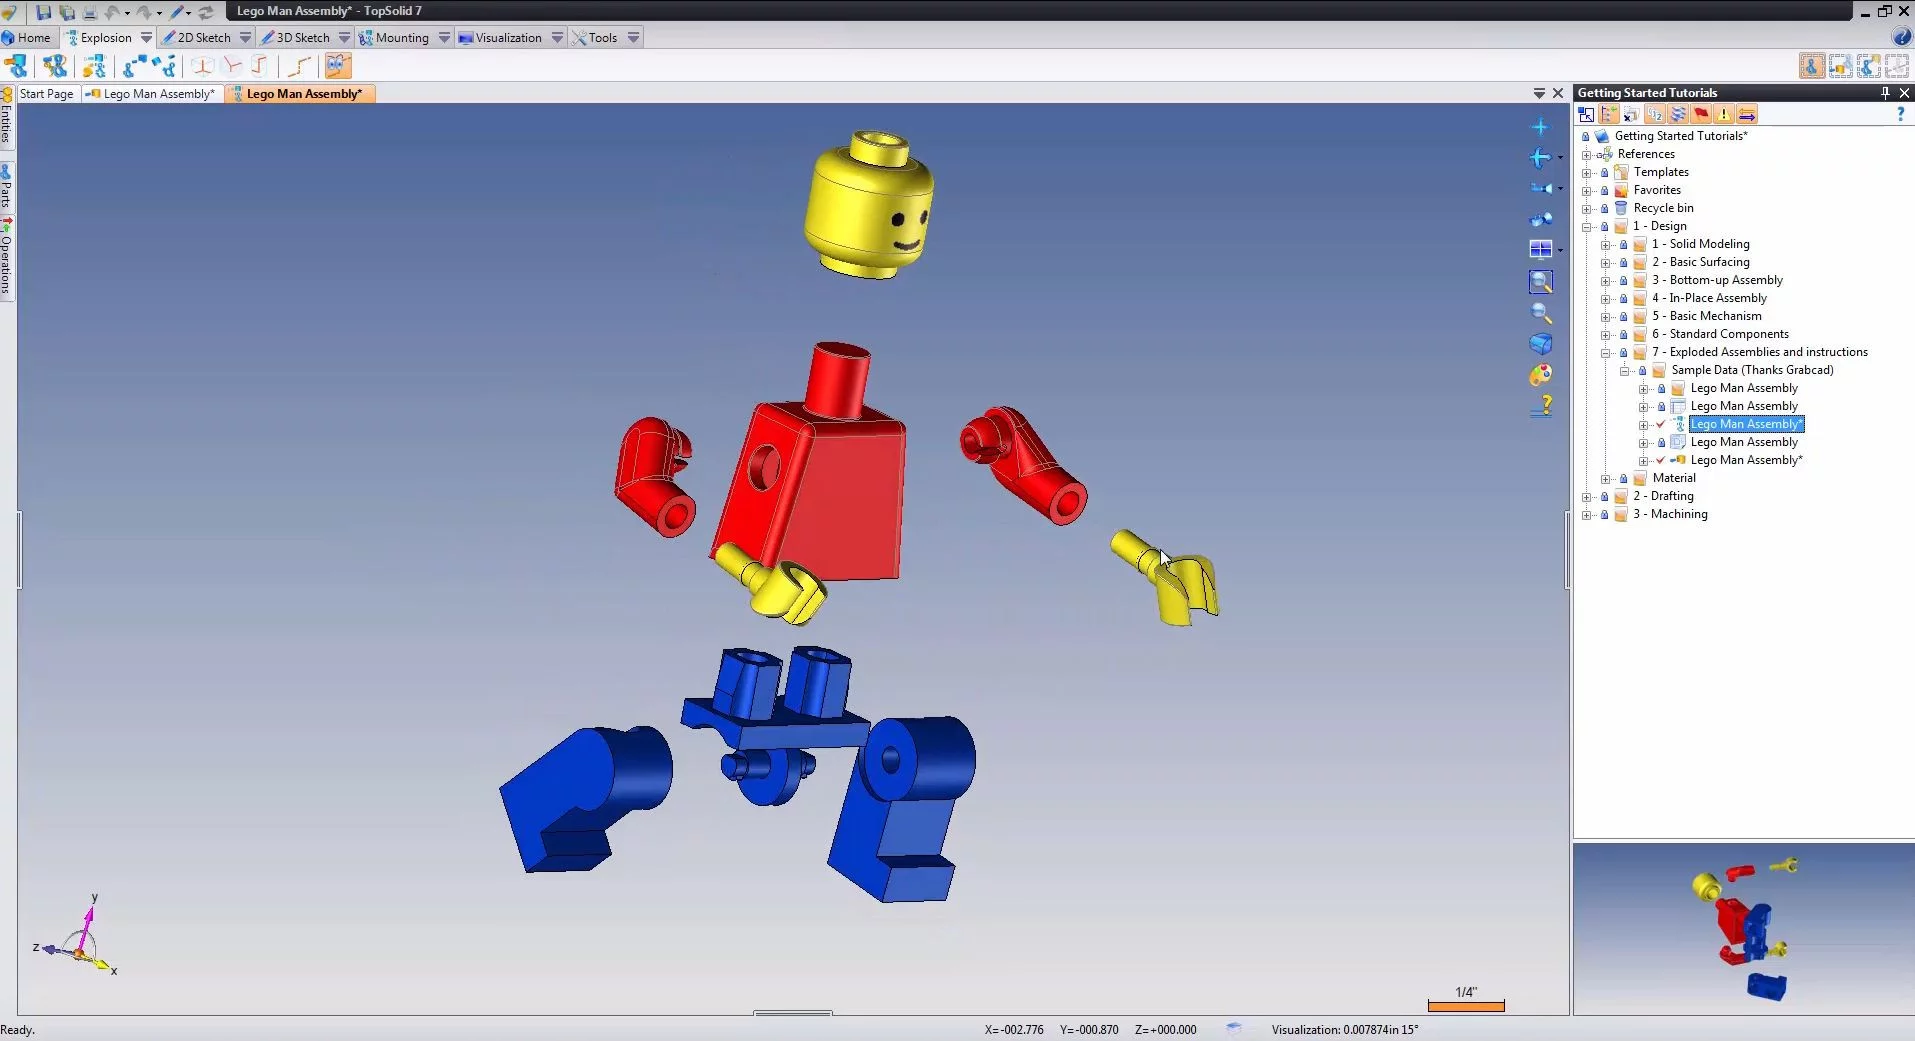The width and height of the screenshot is (1915, 1041).
Task: Open the Tools tab dropdown arrow
Action: 633,38
